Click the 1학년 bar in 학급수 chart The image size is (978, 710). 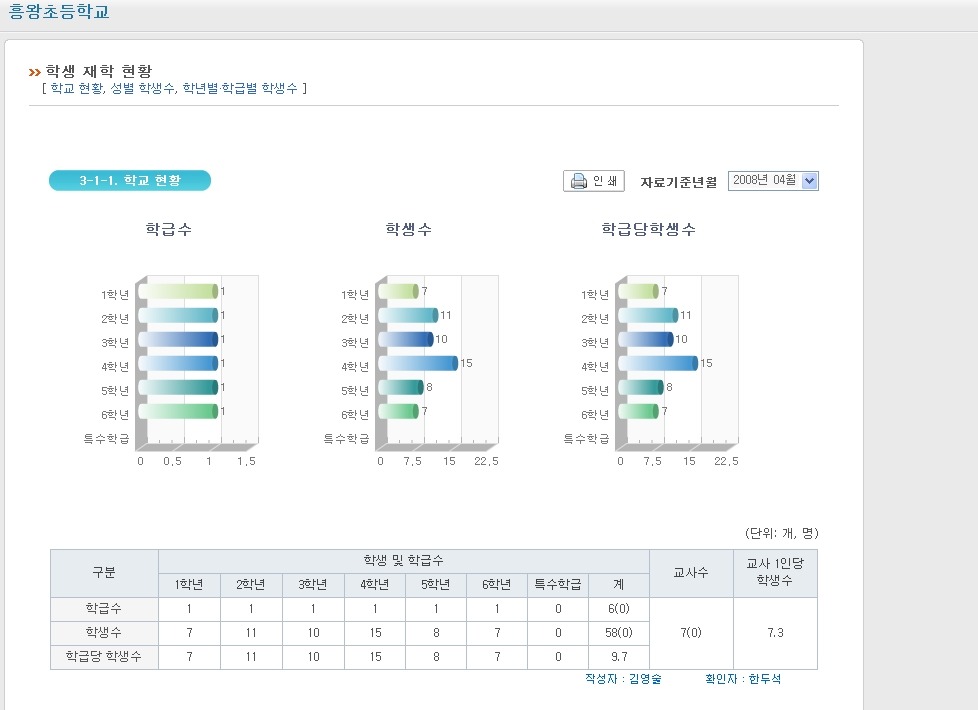click(178, 291)
